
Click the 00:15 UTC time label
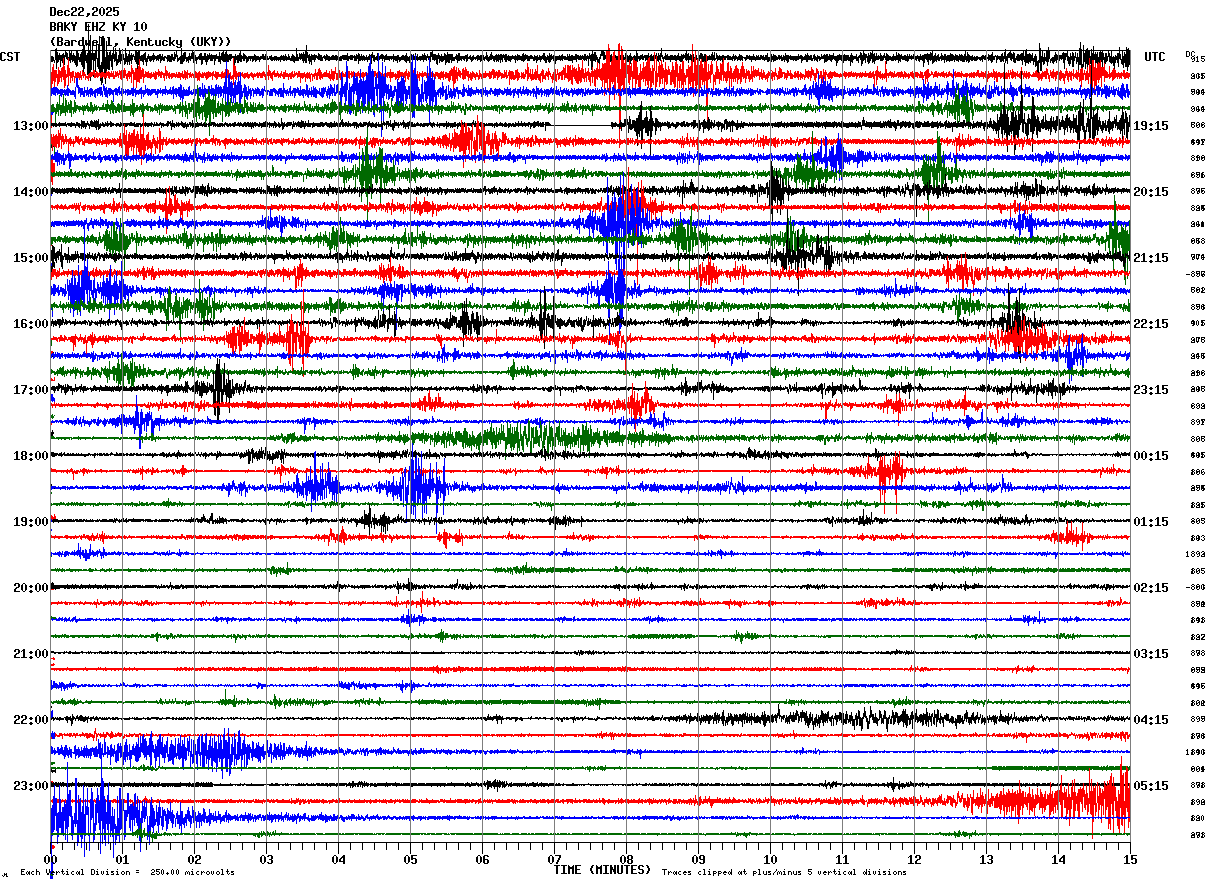1151,456
